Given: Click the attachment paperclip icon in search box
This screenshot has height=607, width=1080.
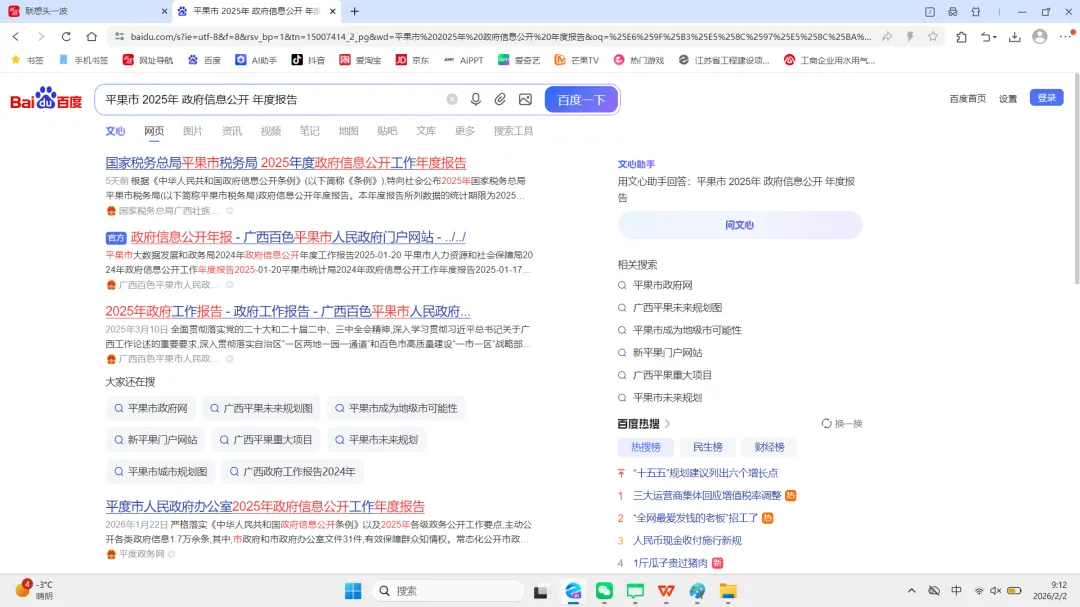Looking at the screenshot, I should point(500,99).
